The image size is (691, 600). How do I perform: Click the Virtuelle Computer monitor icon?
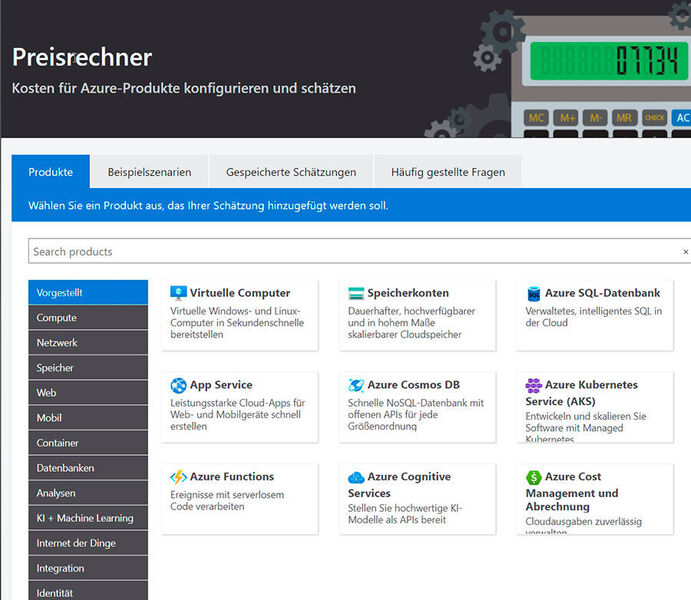pos(178,293)
